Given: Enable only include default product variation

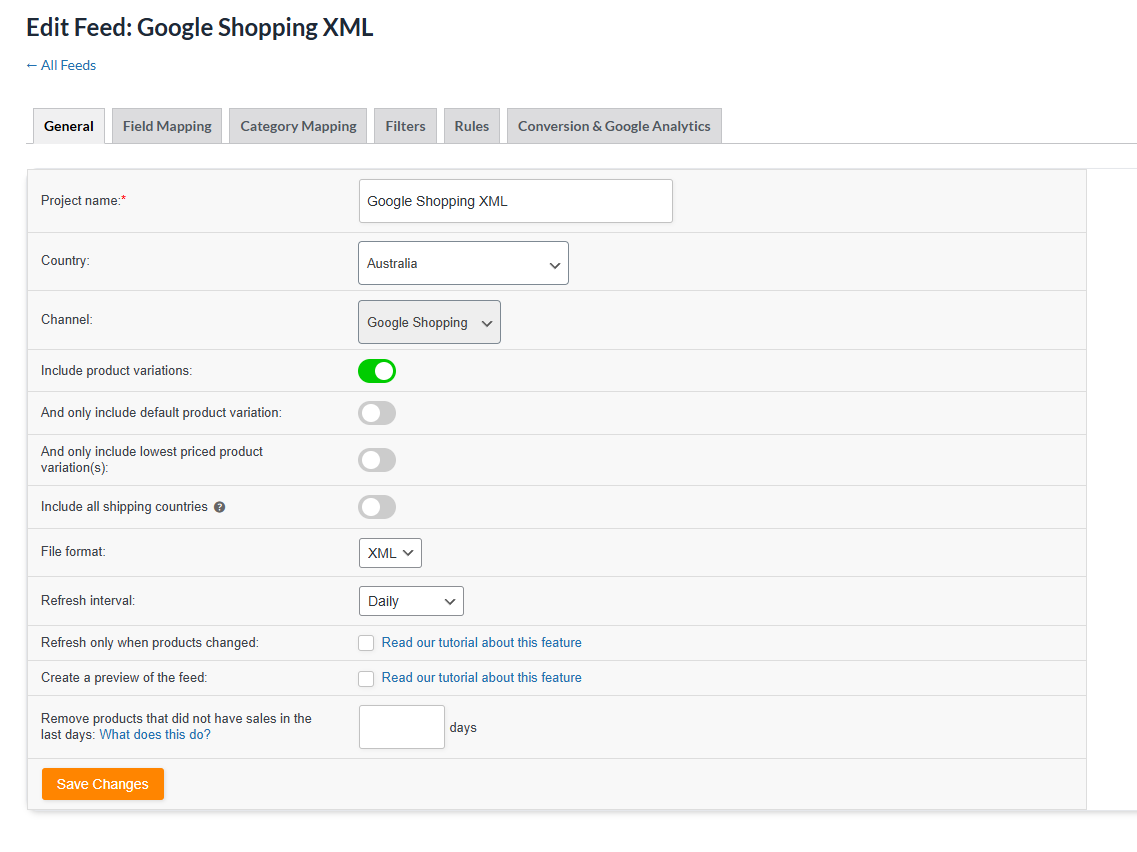Looking at the screenshot, I should point(377,413).
